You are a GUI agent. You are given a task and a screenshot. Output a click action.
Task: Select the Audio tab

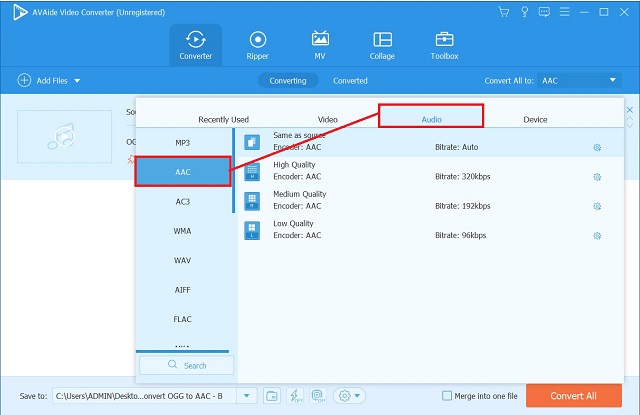click(x=431, y=116)
